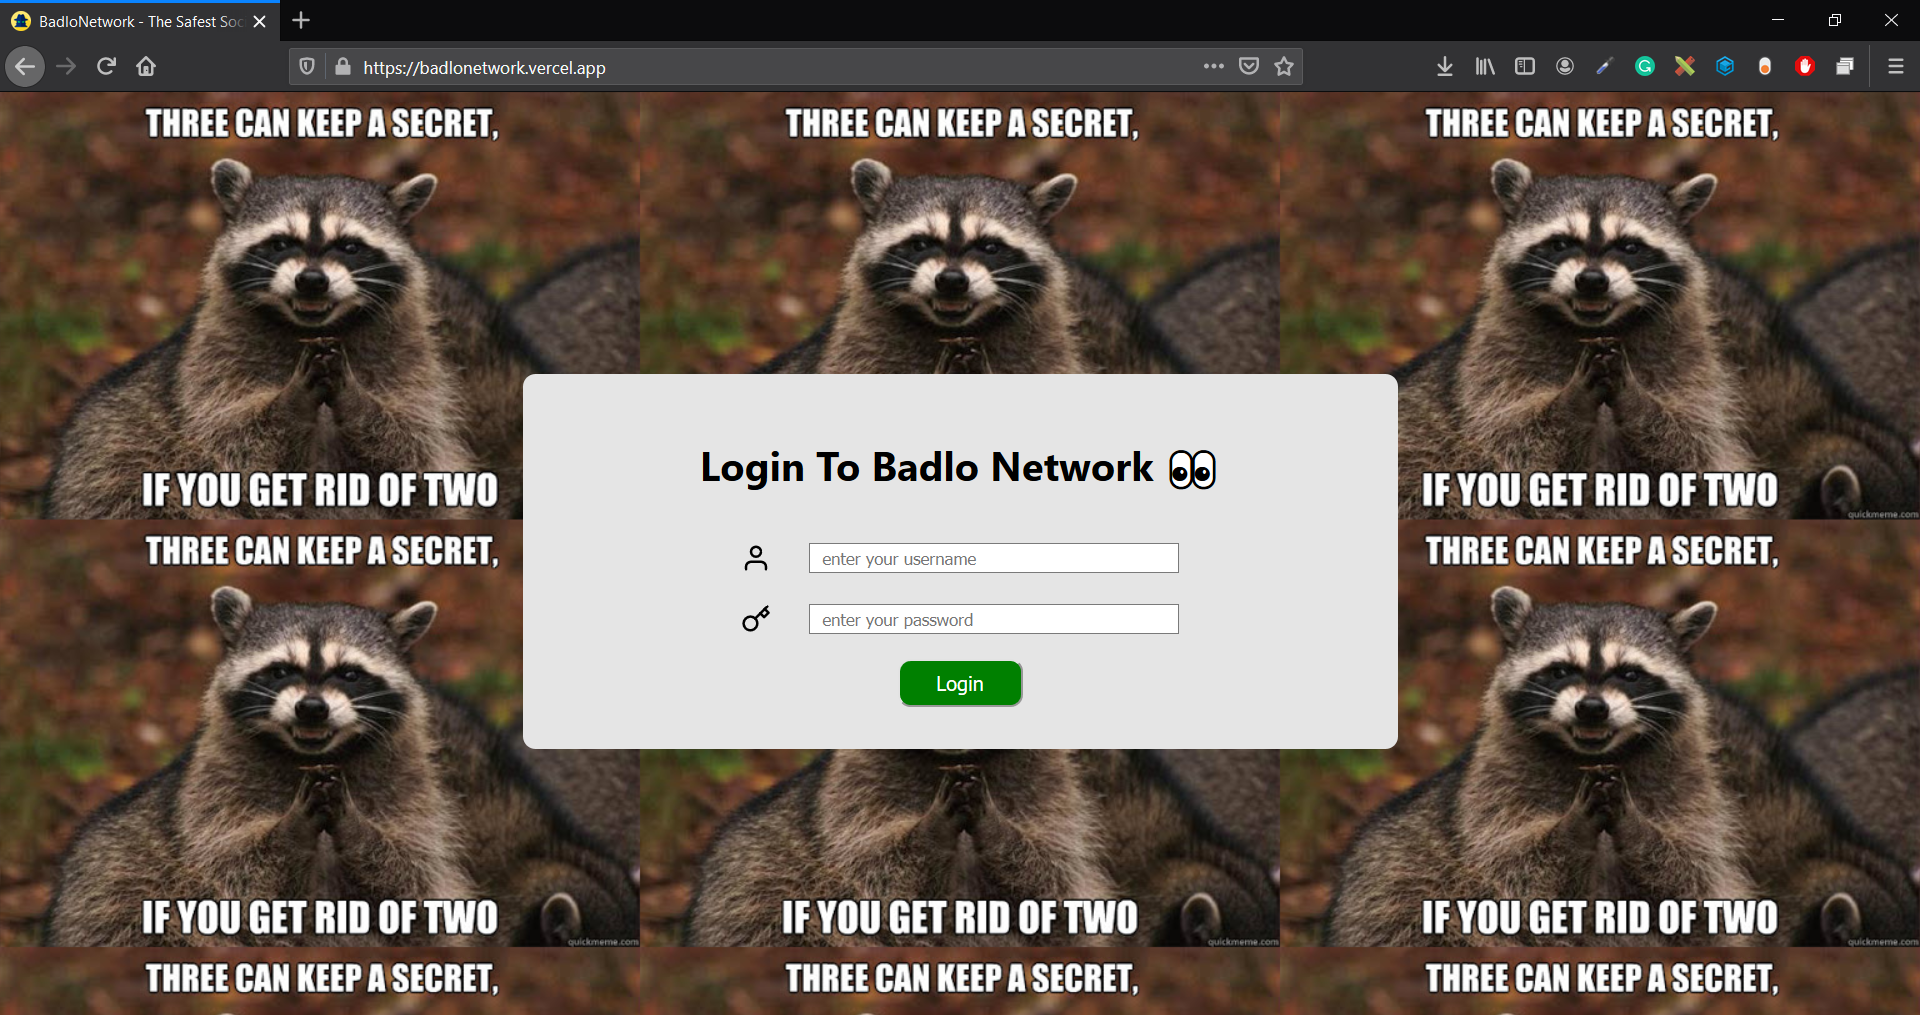
Task: Open a new tab with plus button
Action: coord(301,20)
